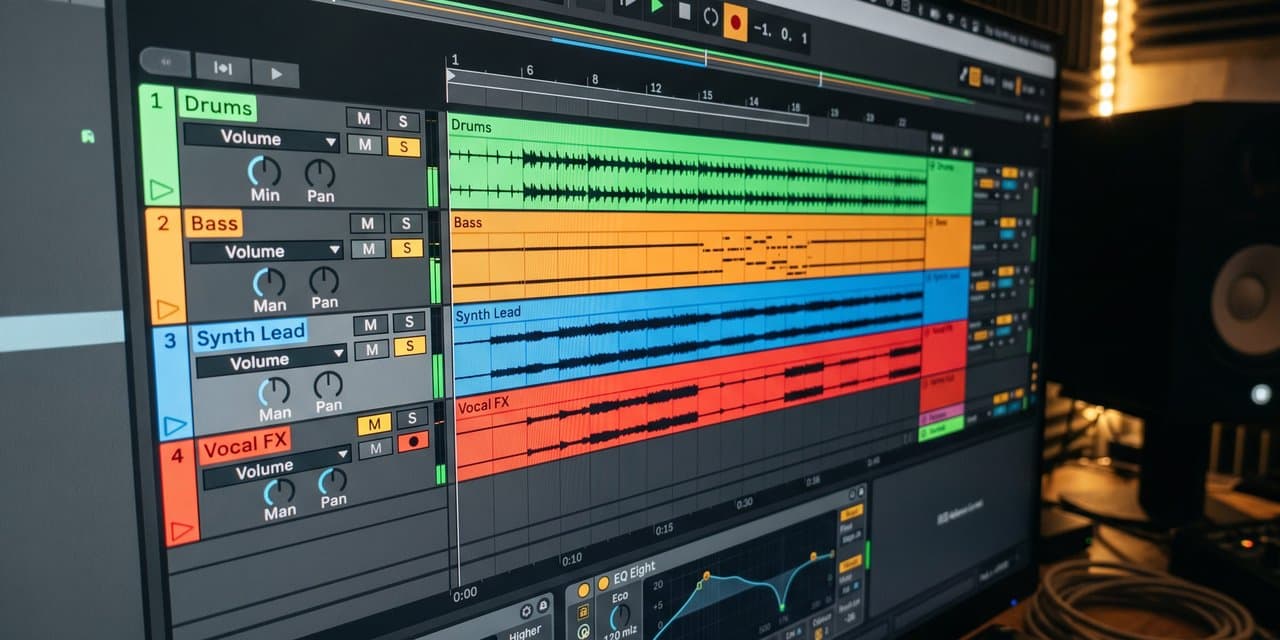The width and height of the screenshot is (1280, 640).
Task: Arm the orange record button in the transport
Action: [736, 20]
